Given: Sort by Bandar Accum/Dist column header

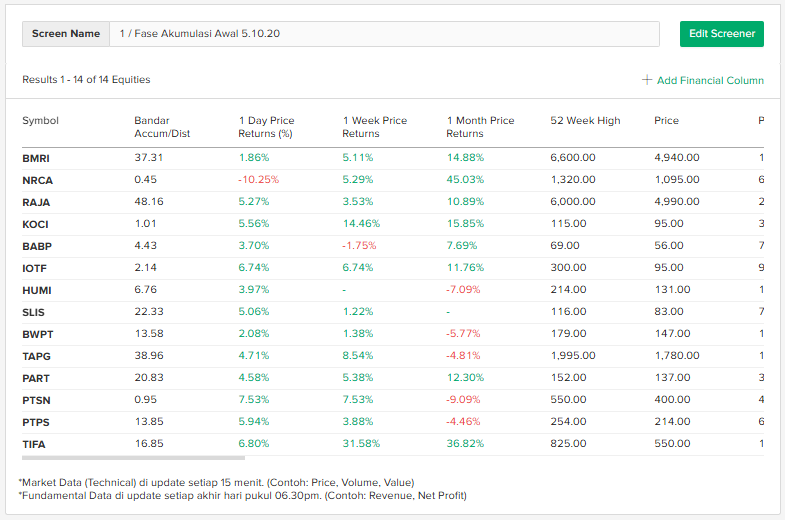Looking at the screenshot, I should click(x=162, y=127).
